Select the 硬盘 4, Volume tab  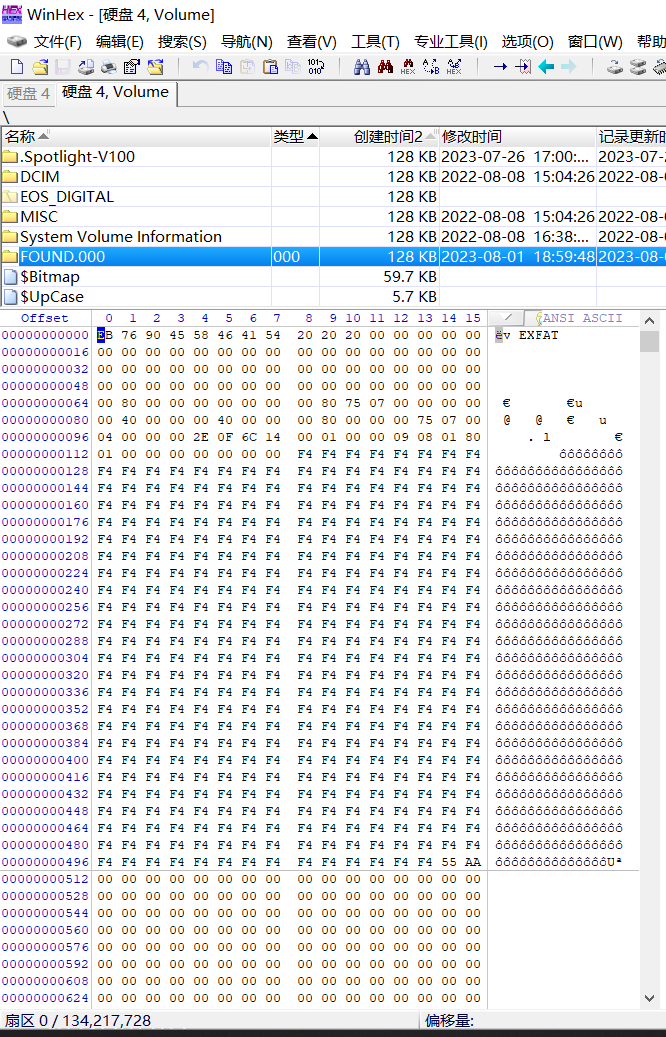click(x=115, y=92)
